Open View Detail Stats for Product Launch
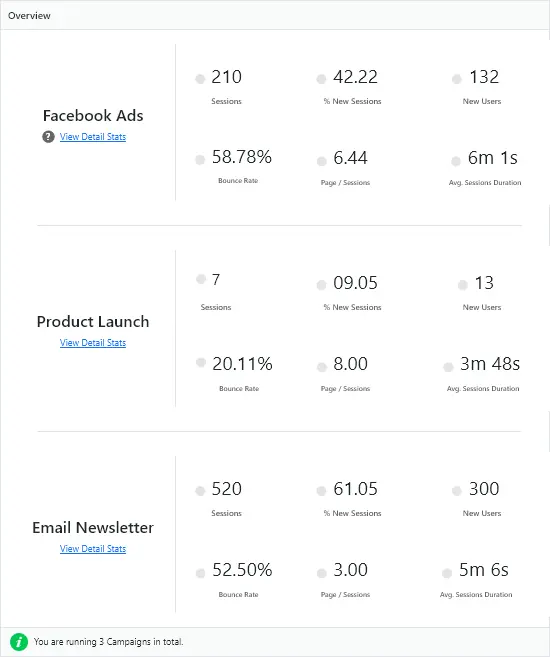550x657 pixels. (93, 343)
